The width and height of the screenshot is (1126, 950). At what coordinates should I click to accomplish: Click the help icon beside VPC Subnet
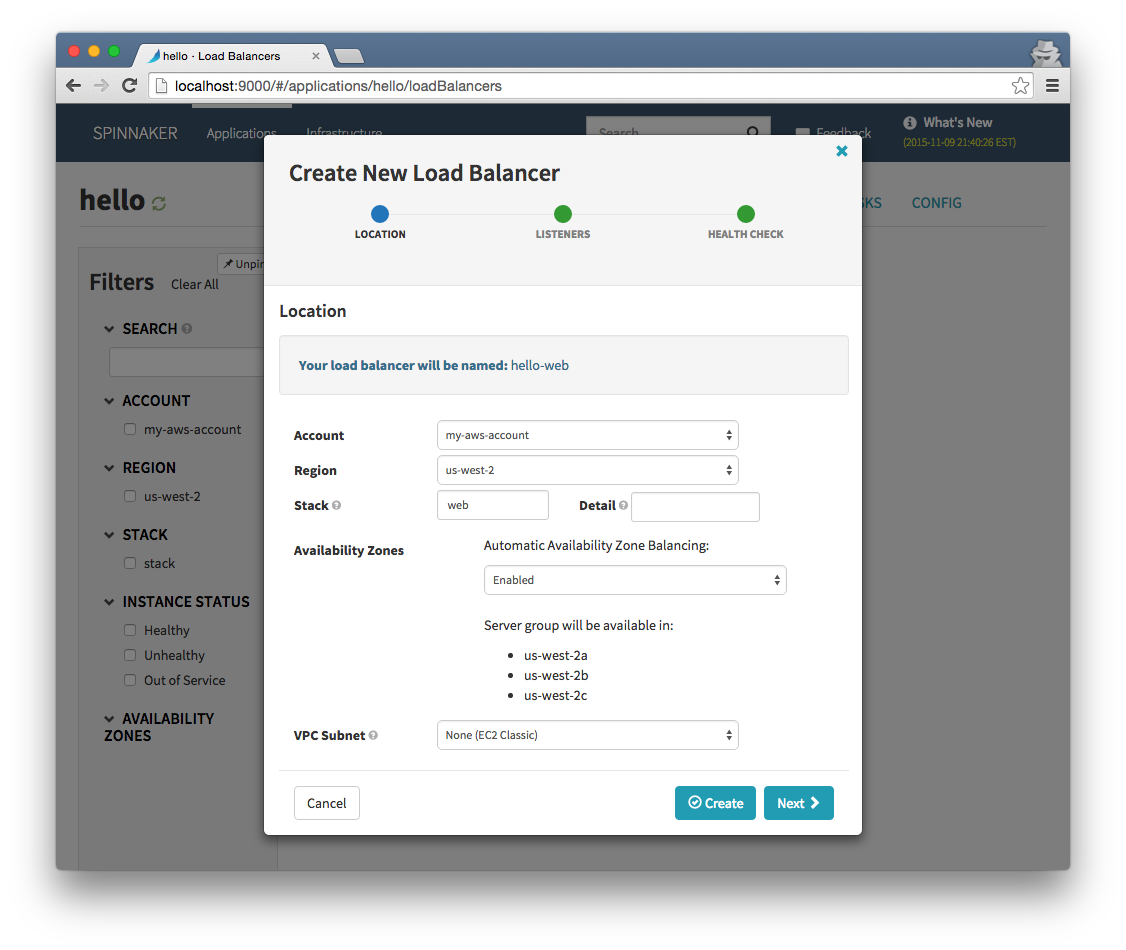point(372,735)
